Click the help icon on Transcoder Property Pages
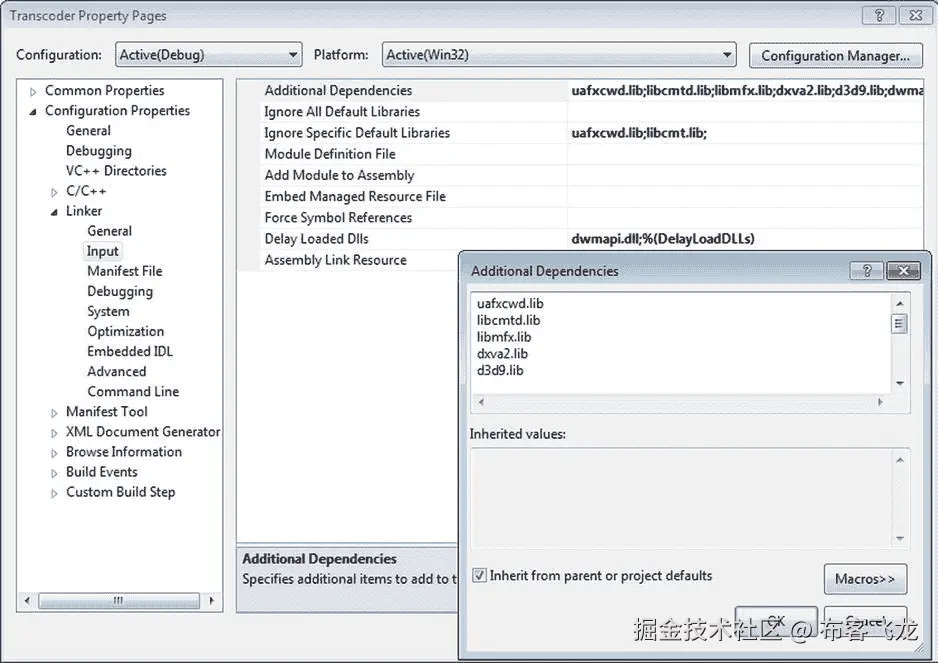 [x=878, y=15]
